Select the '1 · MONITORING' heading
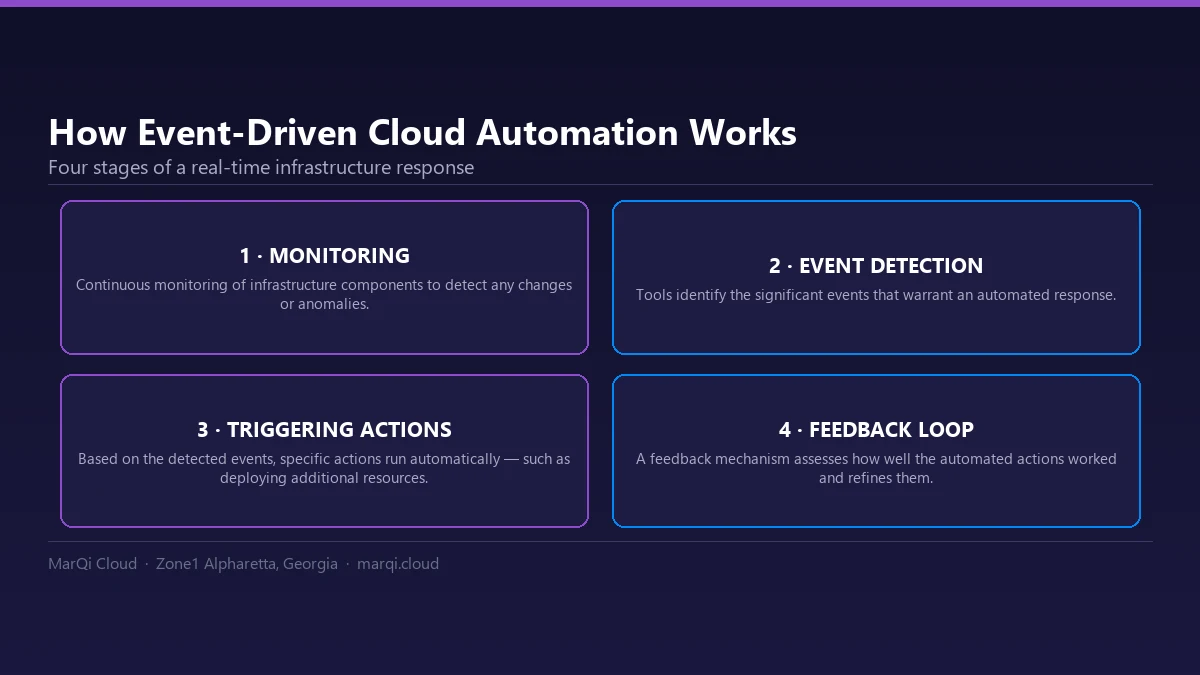This screenshot has width=1200, height=675. point(324,256)
